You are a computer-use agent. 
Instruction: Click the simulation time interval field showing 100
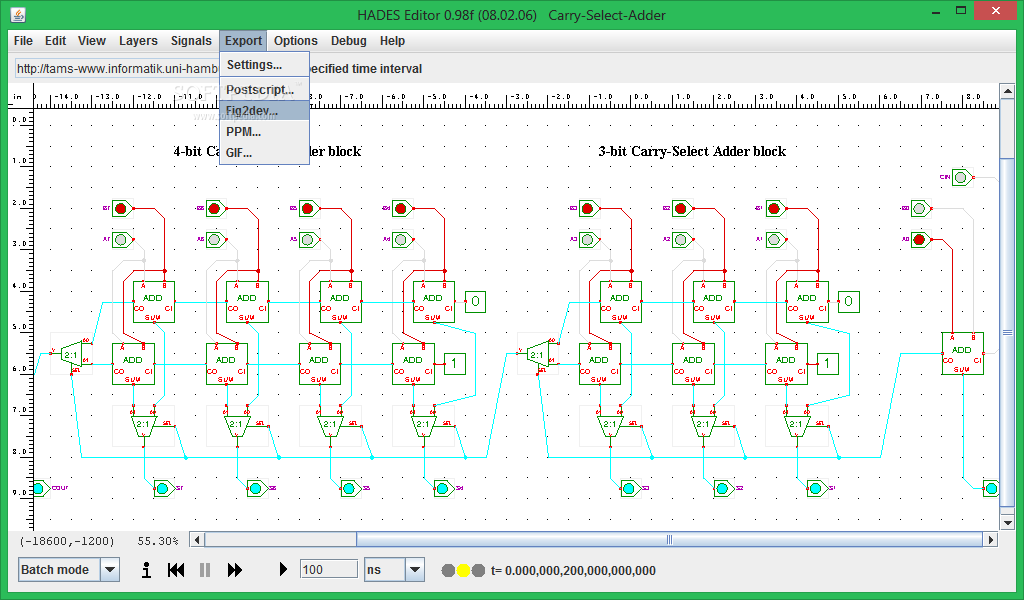[328, 569]
